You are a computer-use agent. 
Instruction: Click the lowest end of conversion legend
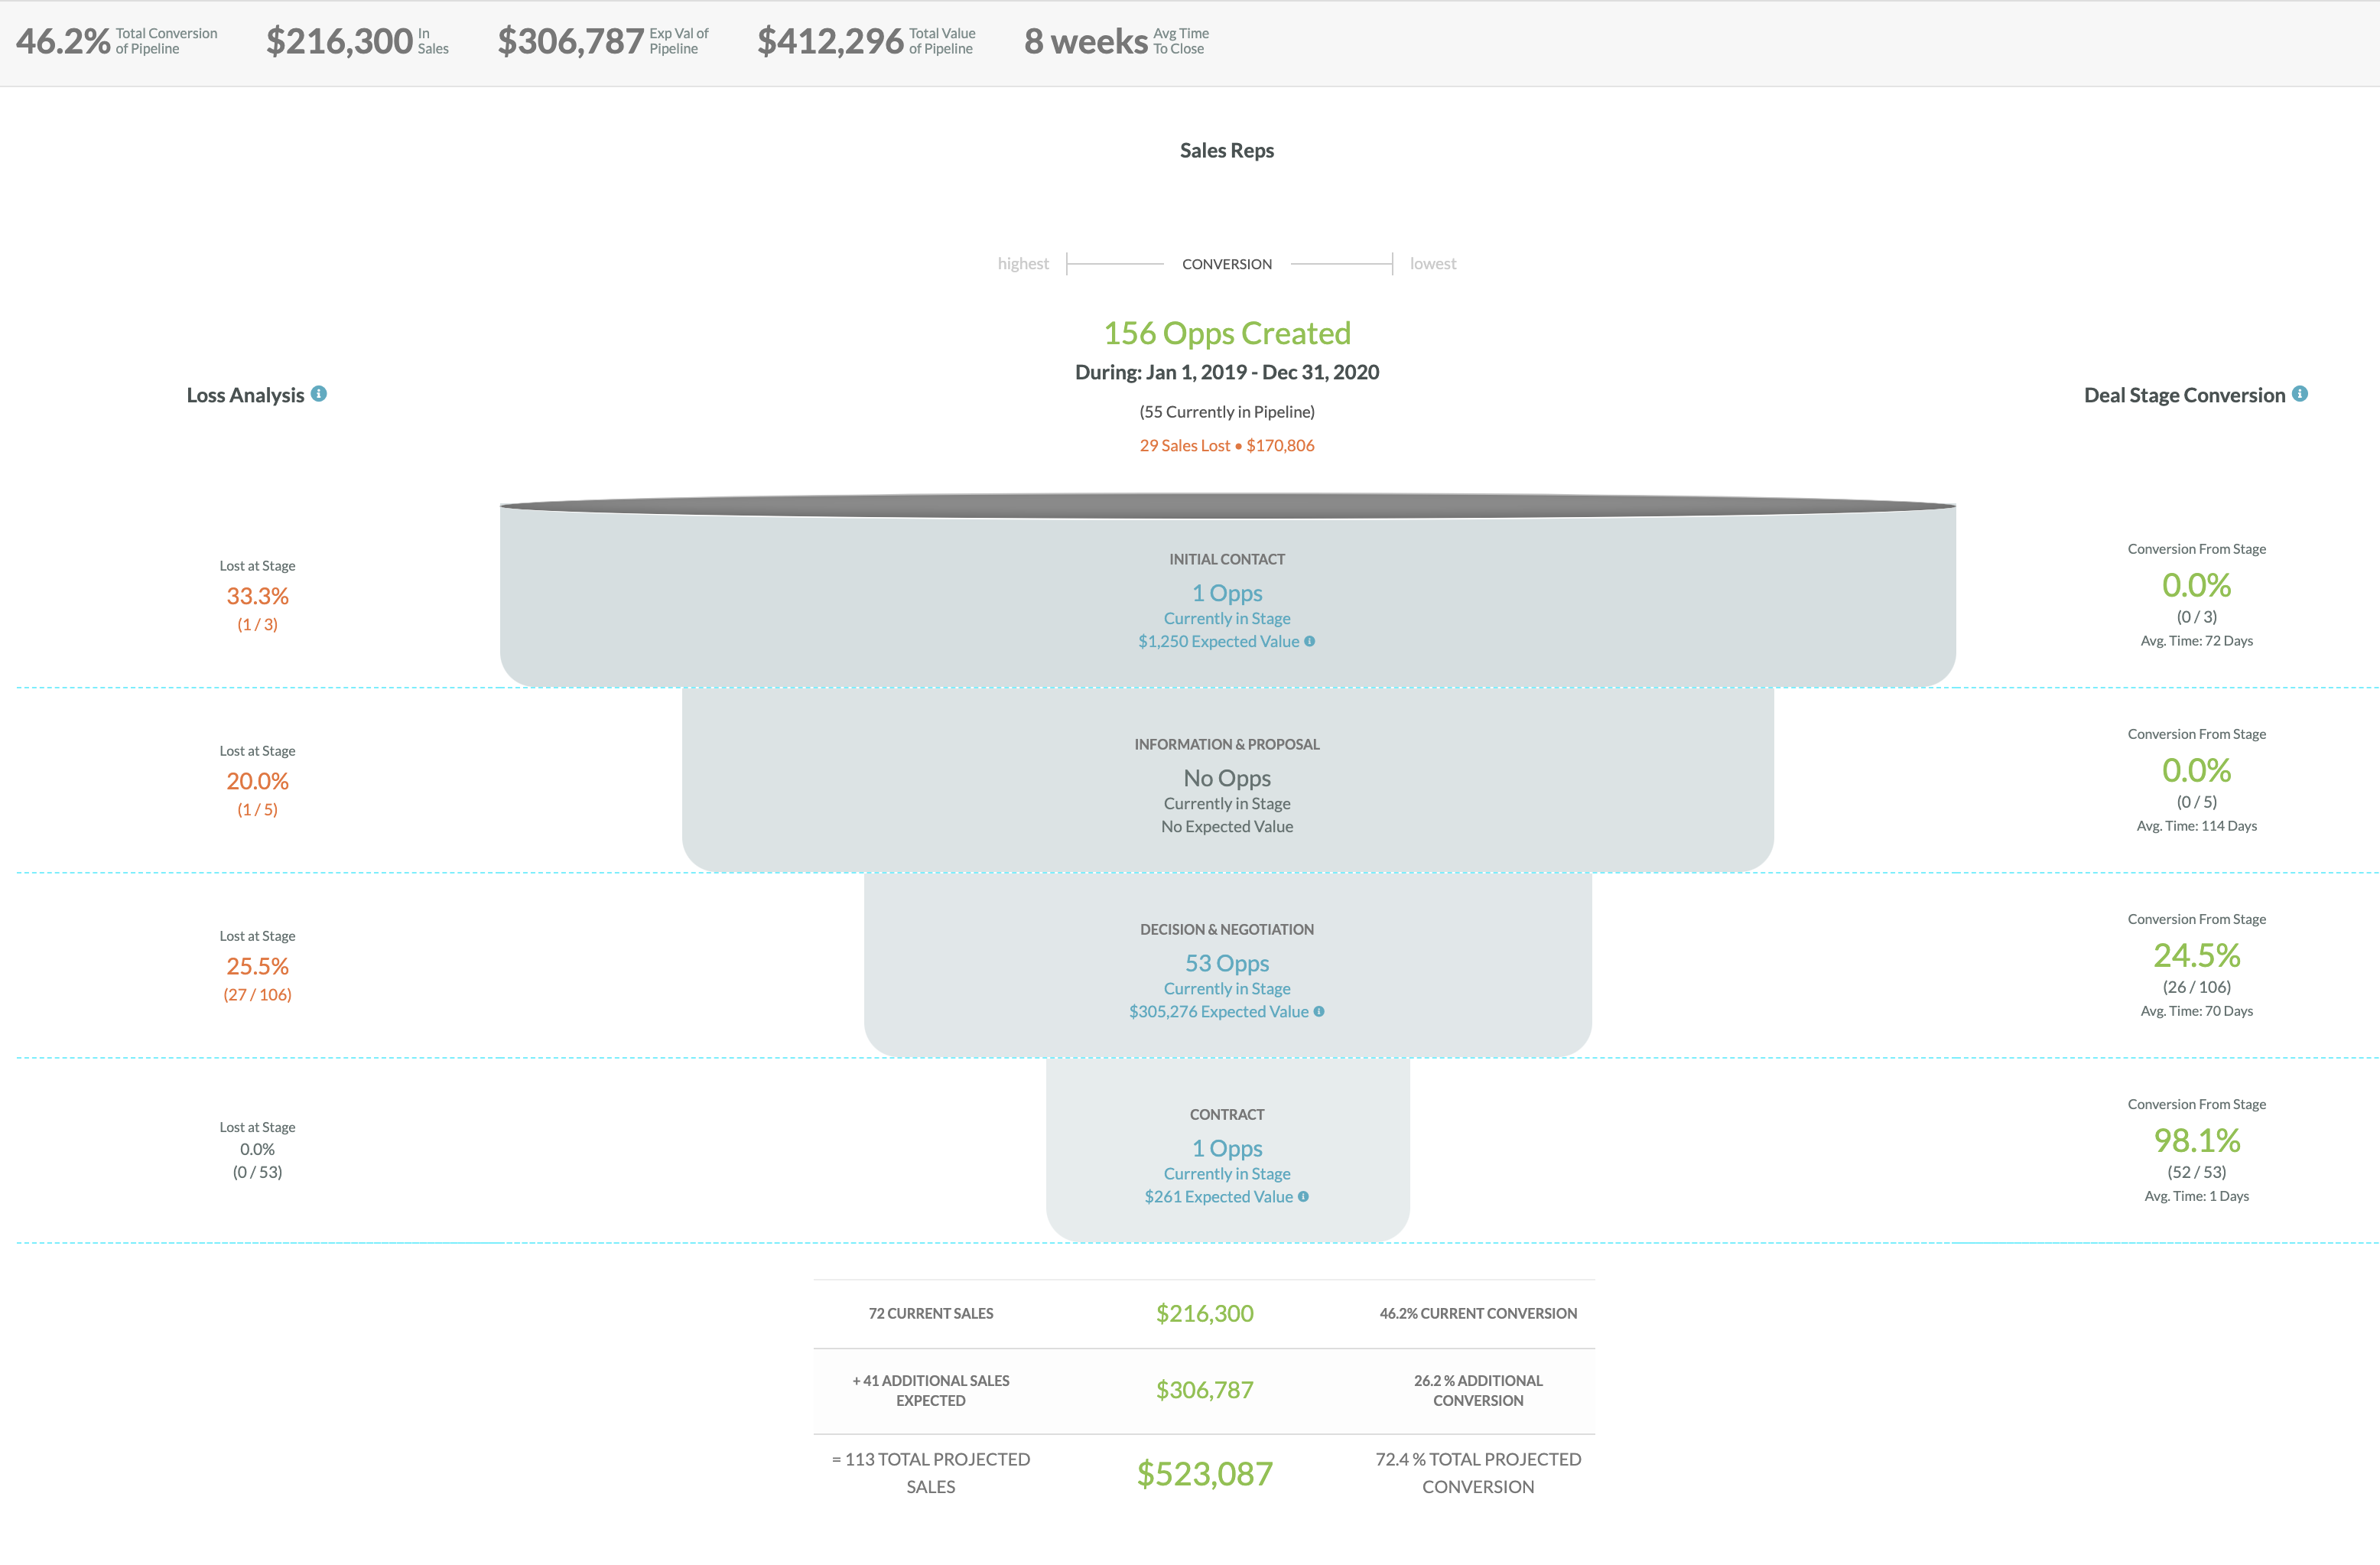(x=1433, y=263)
